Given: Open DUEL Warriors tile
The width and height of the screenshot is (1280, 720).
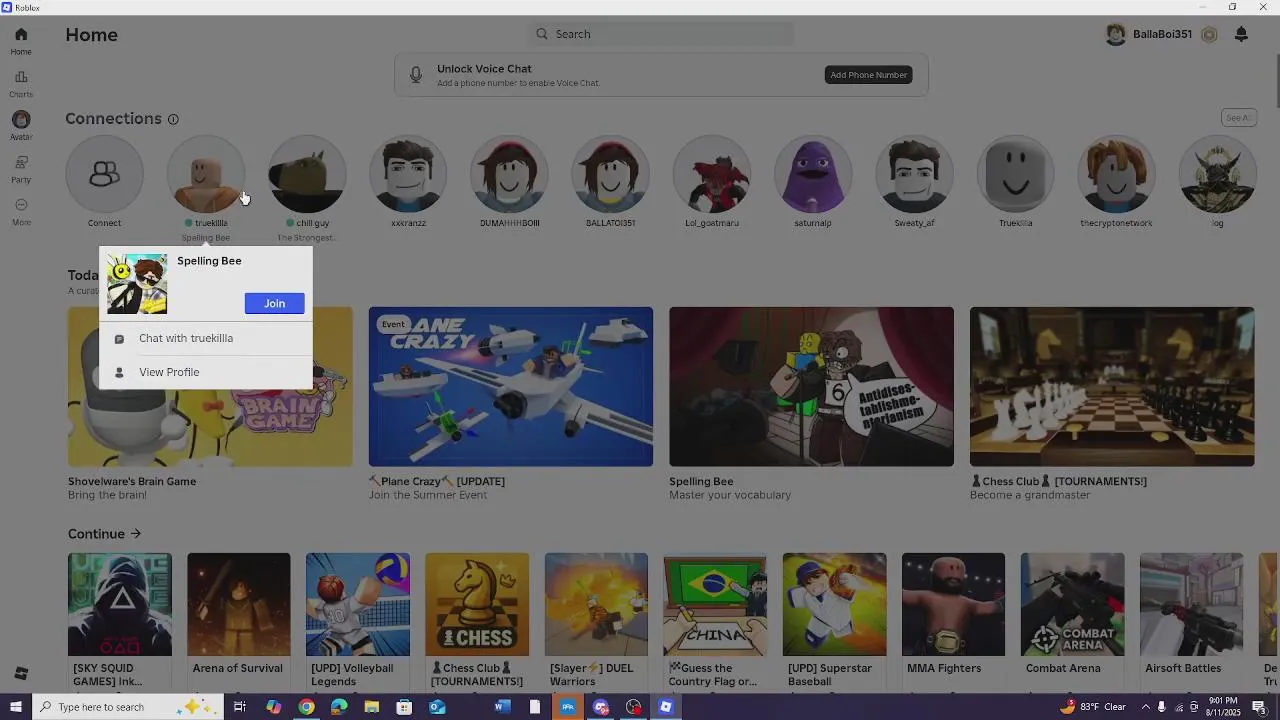Looking at the screenshot, I should pyautogui.click(x=596, y=605).
